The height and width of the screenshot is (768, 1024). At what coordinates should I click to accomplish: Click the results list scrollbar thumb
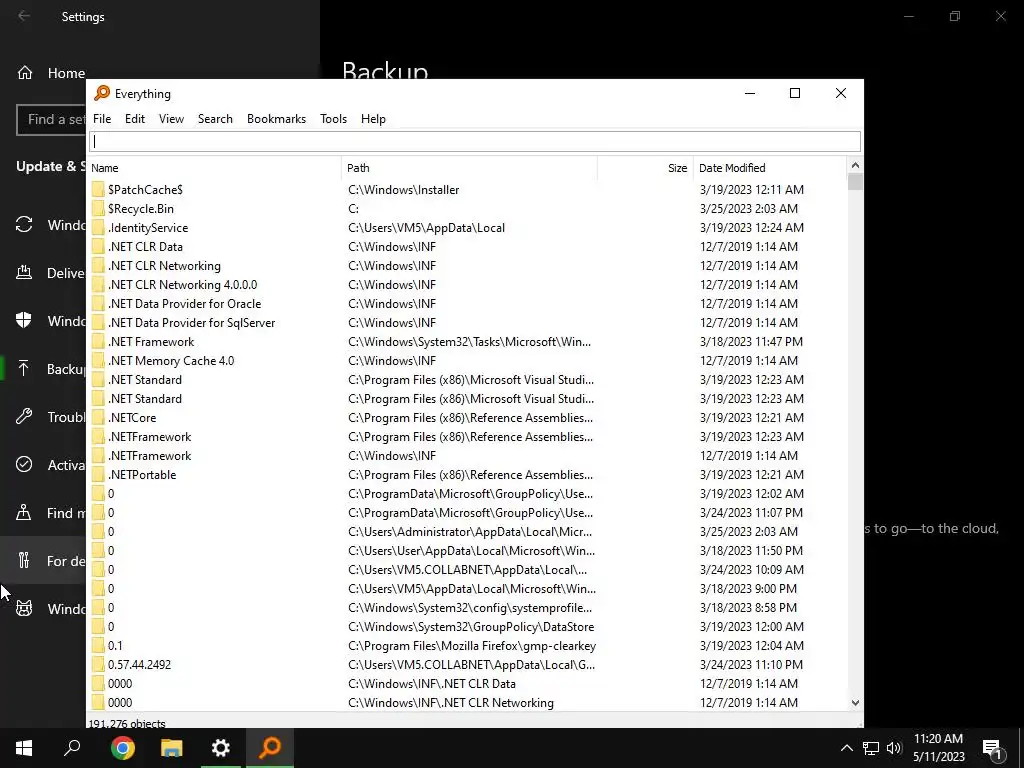coord(855,182)
